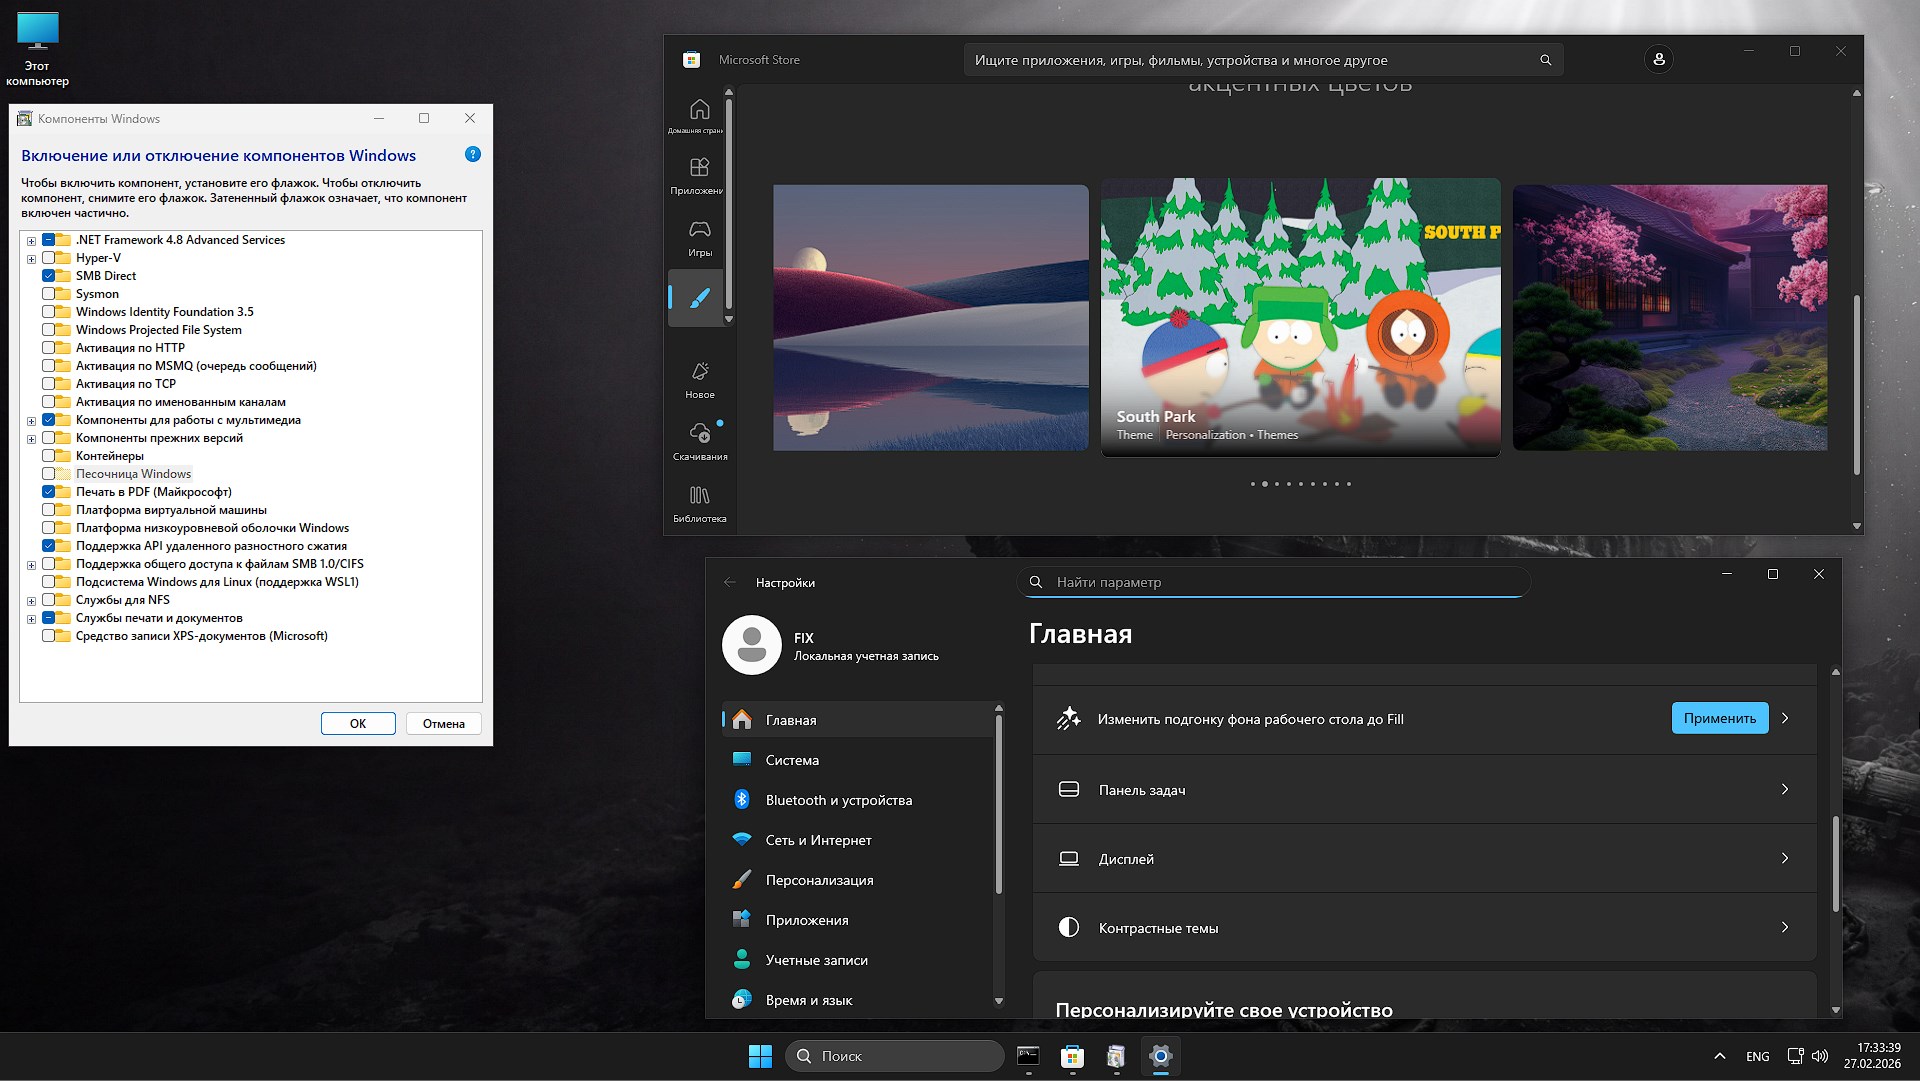Go to Store Home page icon
This screenshot has width=1920, height=1081.
tap(699, 114)
